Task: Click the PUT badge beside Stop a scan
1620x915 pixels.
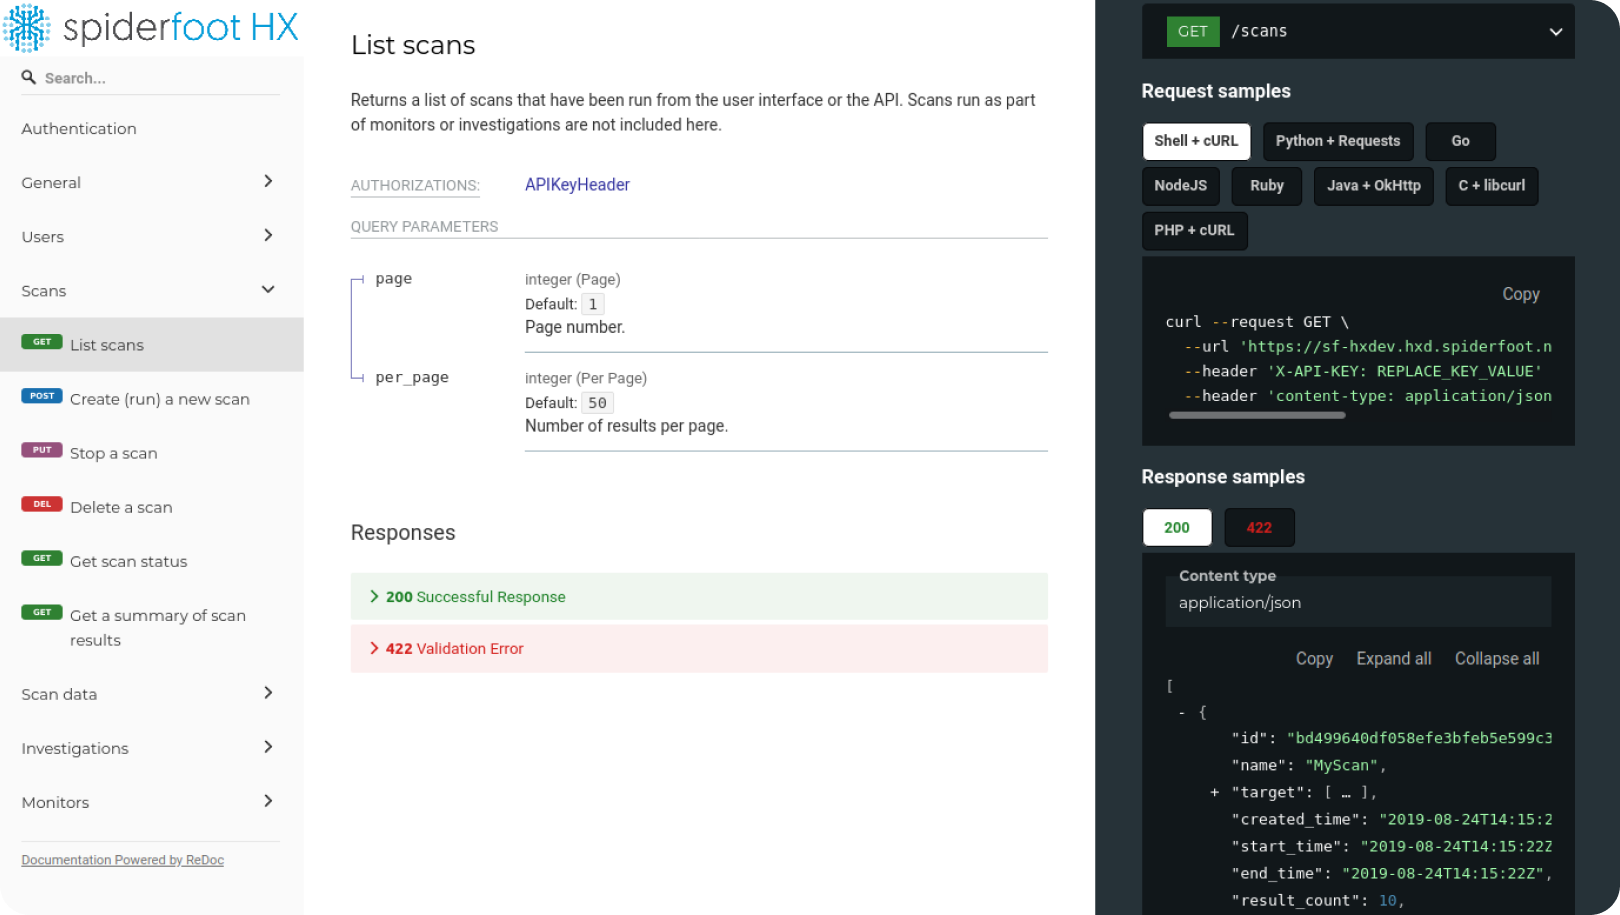Action: pos(42,450)
